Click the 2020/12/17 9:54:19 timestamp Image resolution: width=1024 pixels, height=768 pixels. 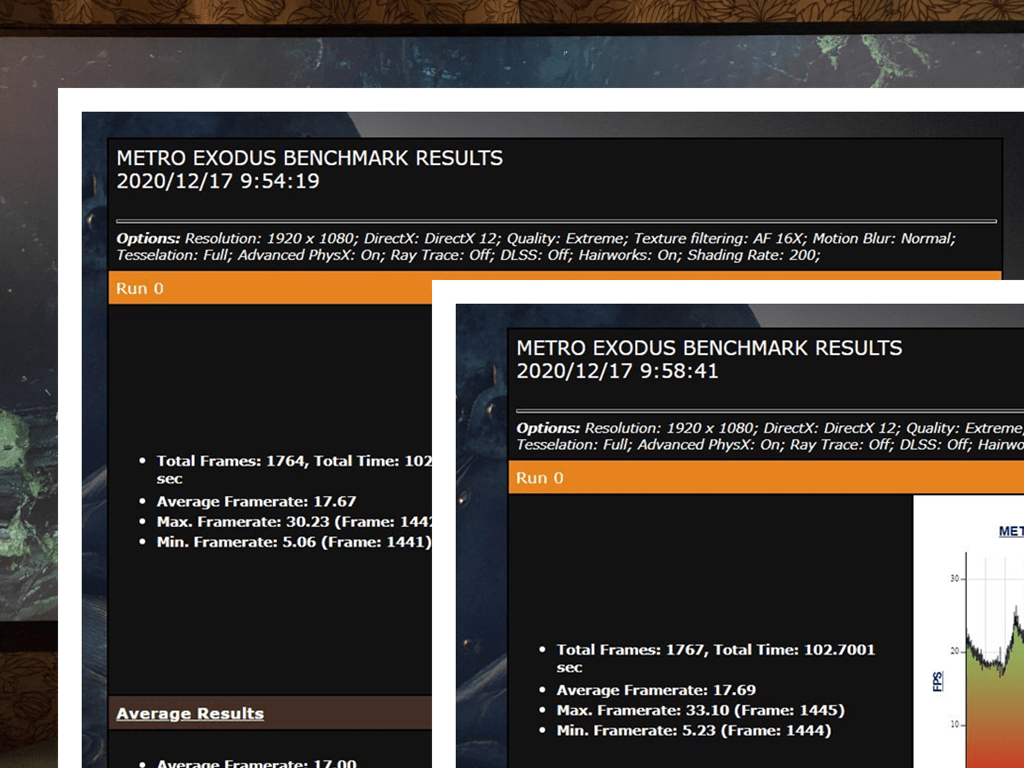[217, 181]
